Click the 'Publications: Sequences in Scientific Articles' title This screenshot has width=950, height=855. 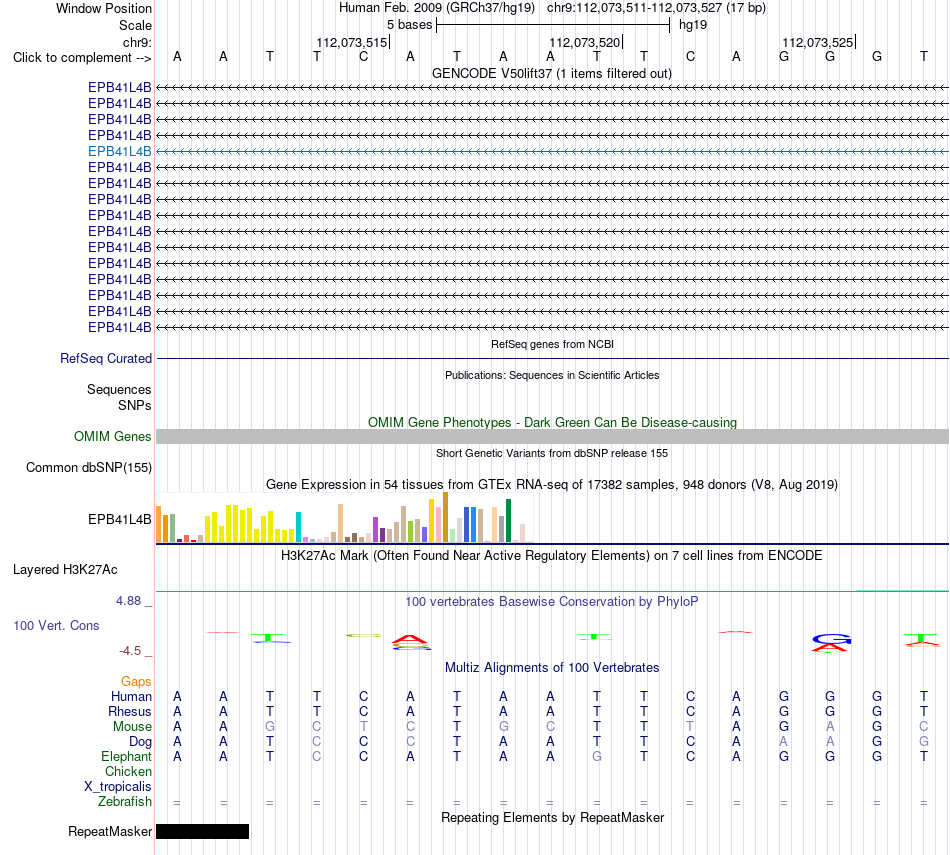tap(552, 375)
